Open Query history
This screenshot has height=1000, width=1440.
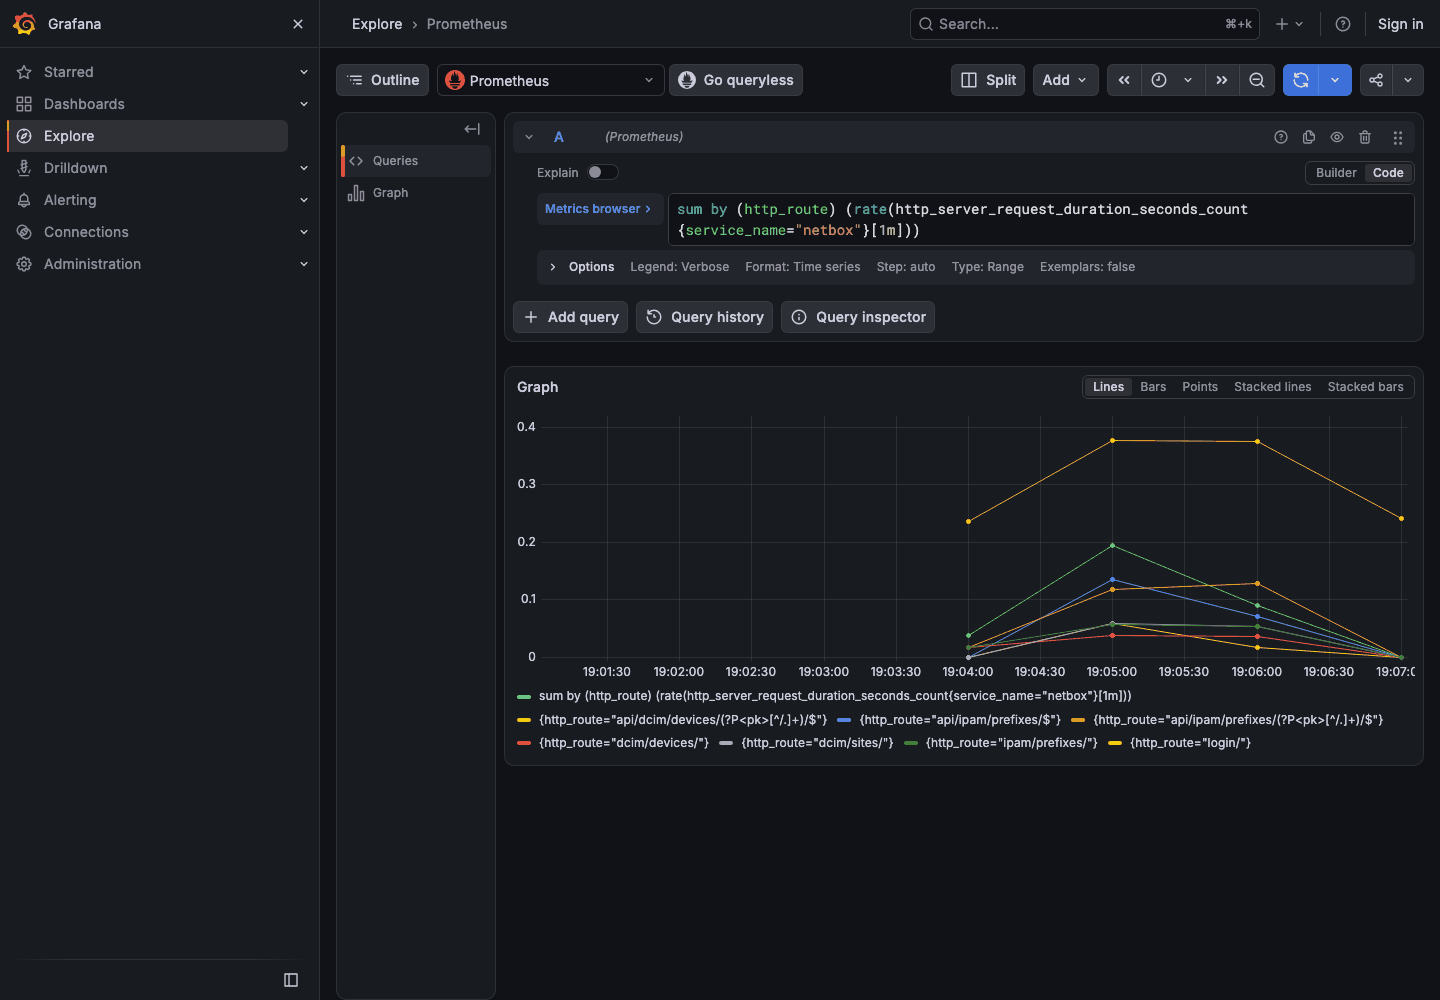coord(705,317)
